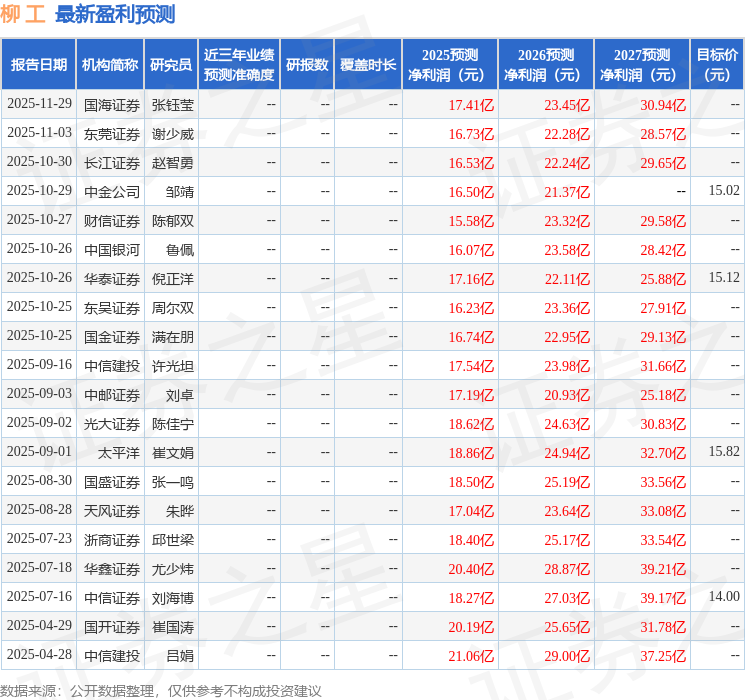The width and height of the screenshot is (745, 700).
Task: Click the 2025预测净利润 column header
Action: pyautogui.click(x=449, y=64)
